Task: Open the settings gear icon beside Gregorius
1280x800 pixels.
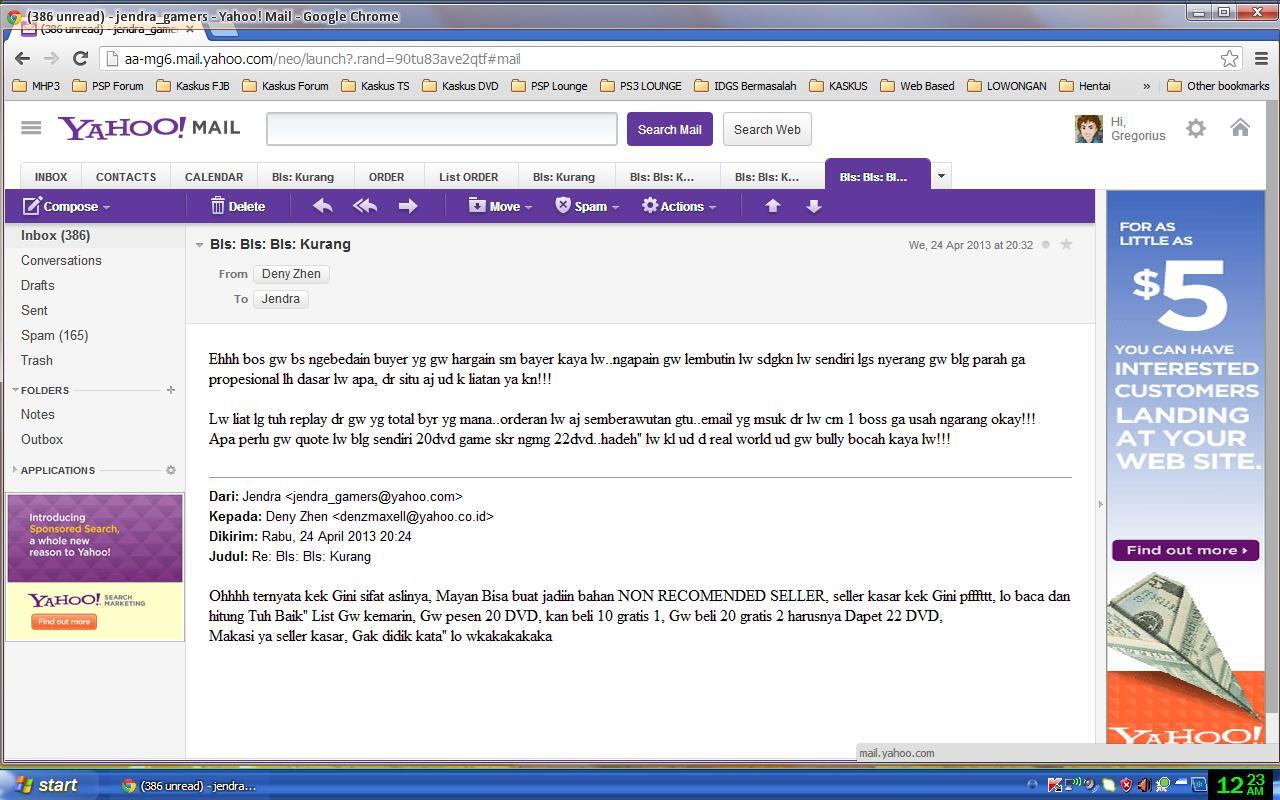Action: click(x=1196, y=128)
